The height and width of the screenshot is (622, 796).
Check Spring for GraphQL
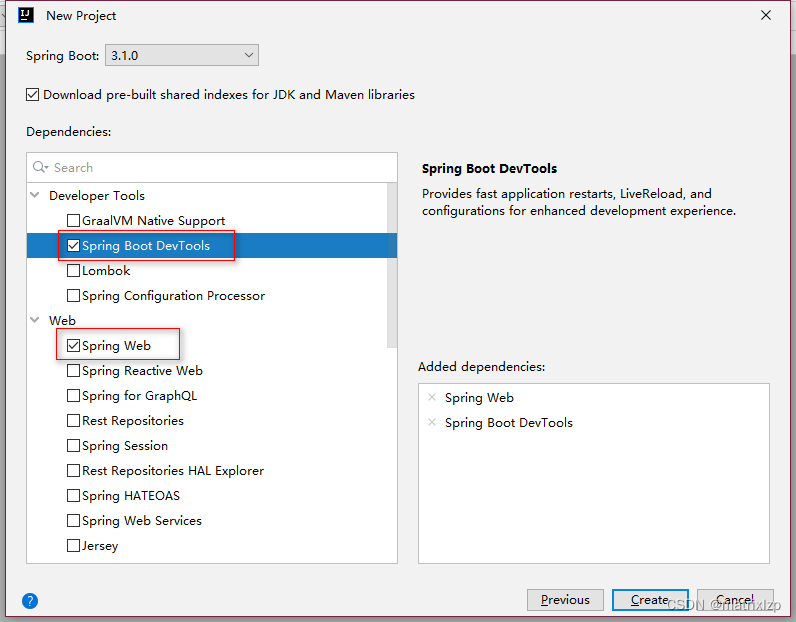[73, 396]
